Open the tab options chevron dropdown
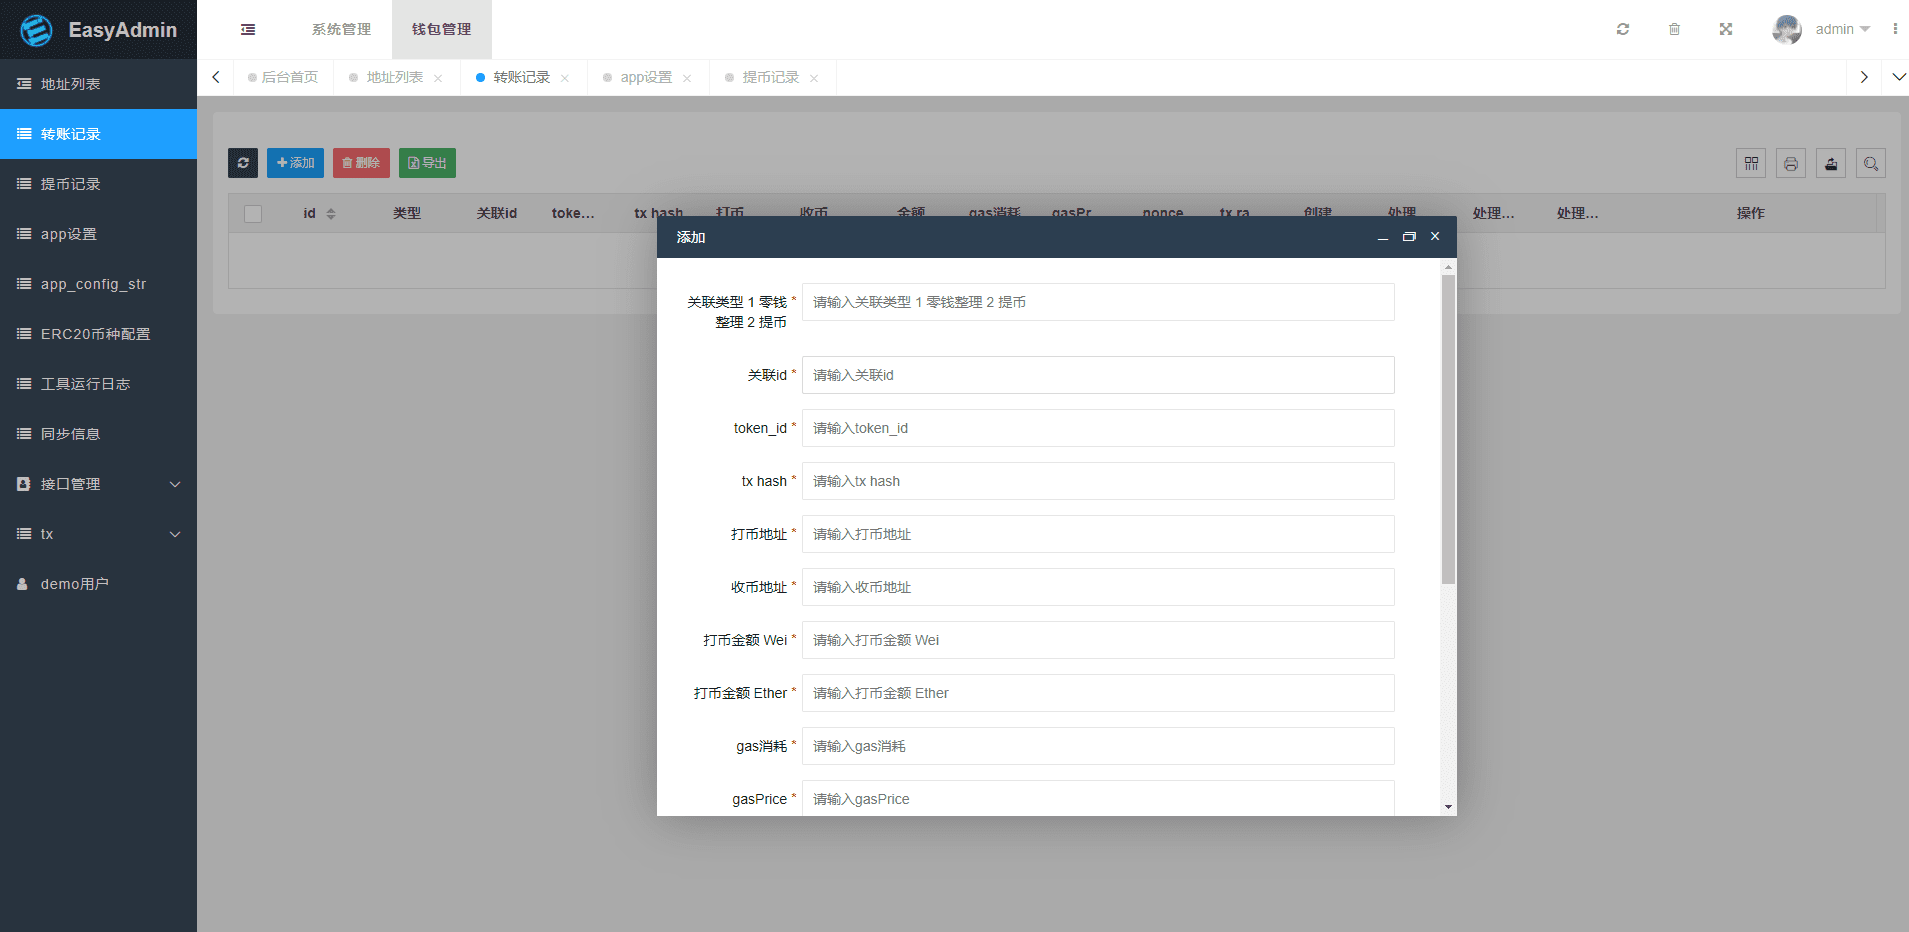Image resolution: width=1909 pixels, height=932 pixels. [1898, 77]
